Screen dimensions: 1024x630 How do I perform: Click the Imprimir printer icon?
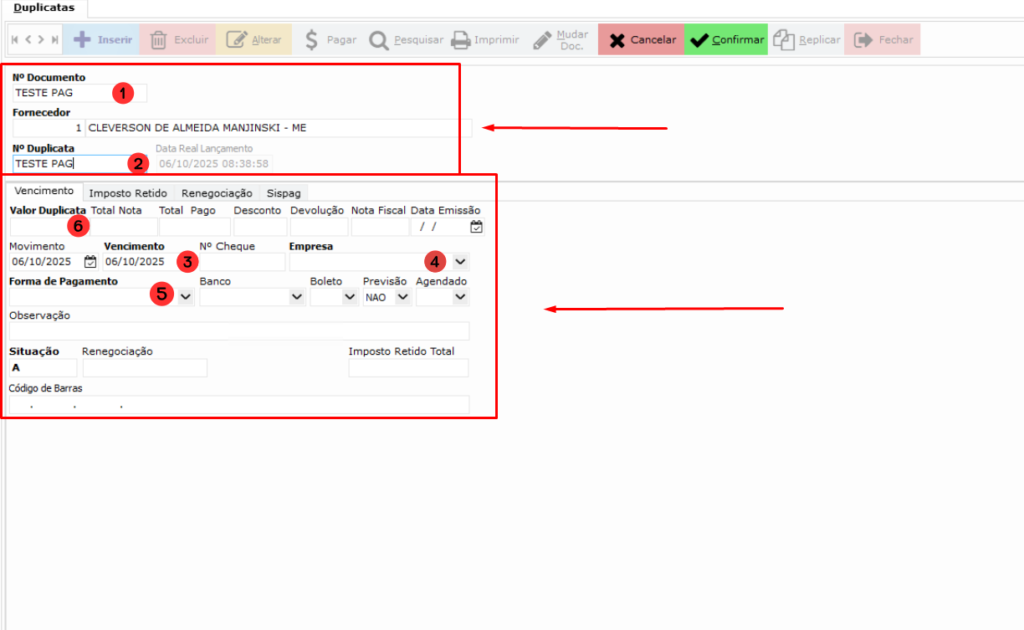point(460,40)
